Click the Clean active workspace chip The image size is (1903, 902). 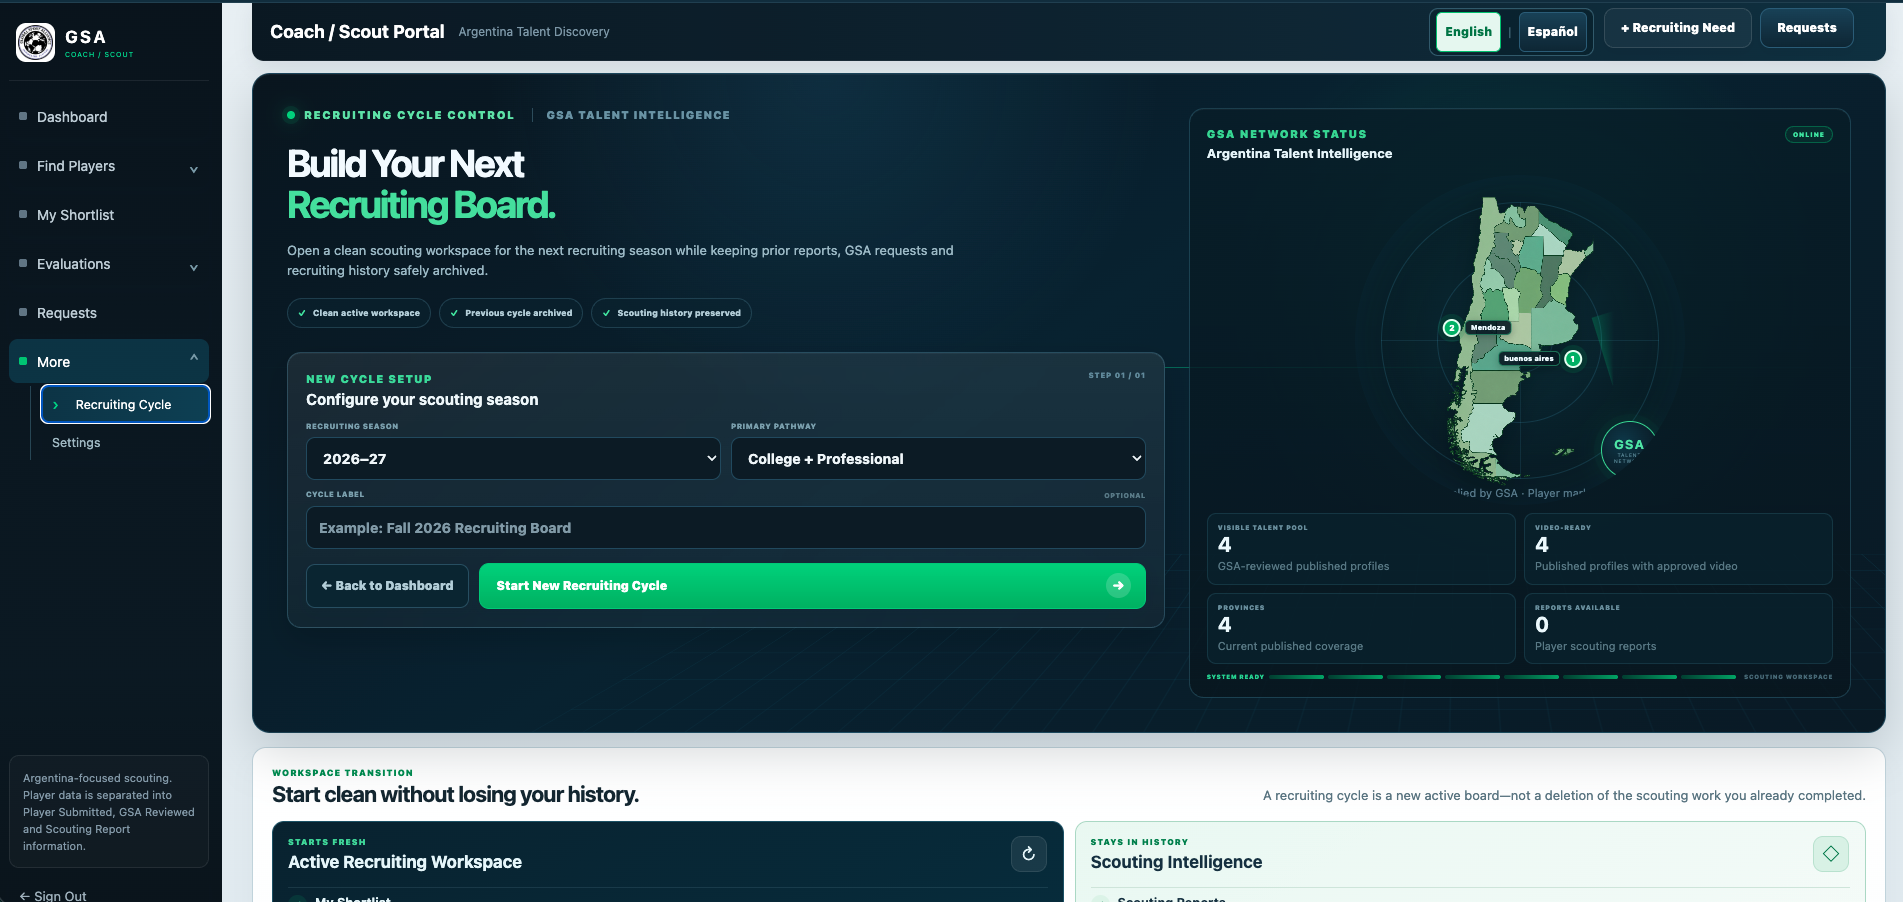(x=359, y=313)
